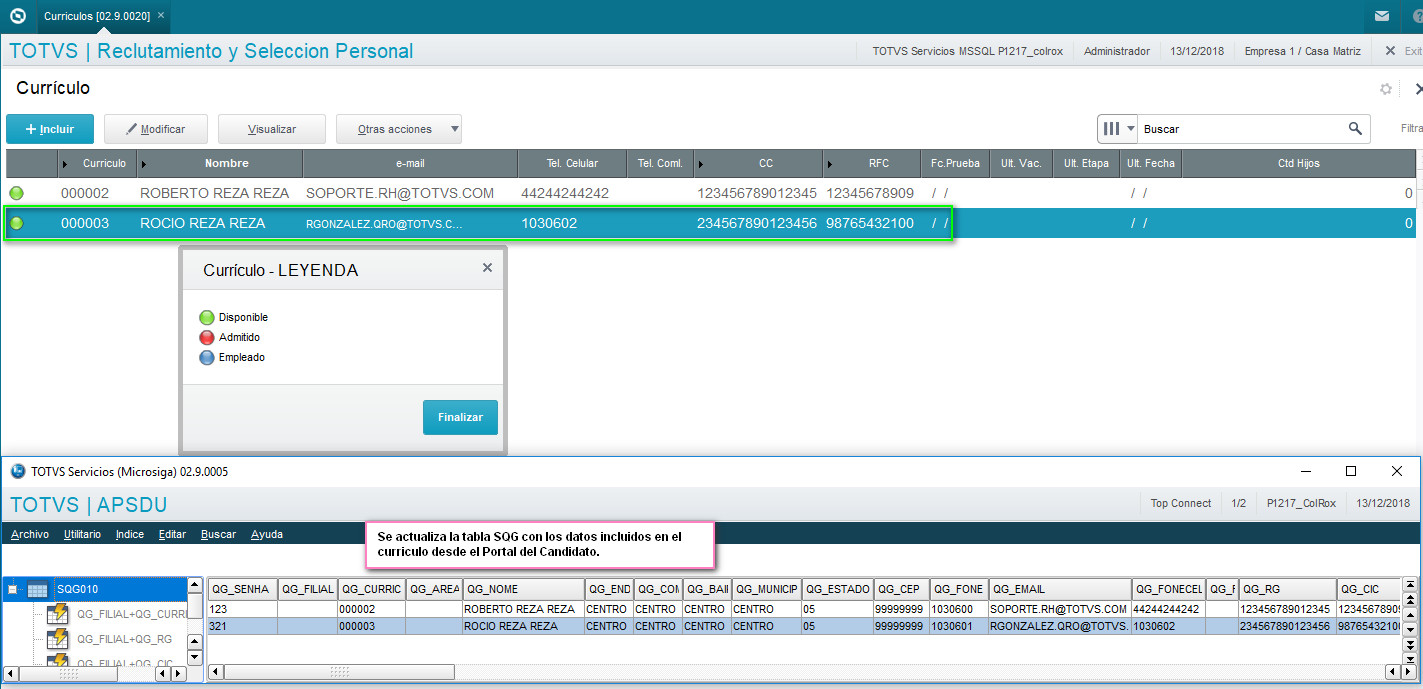The width and height of the screenshot is (1423, 689).
Task: Collapse the SQG010 tree node
Action: click(12, 590)
